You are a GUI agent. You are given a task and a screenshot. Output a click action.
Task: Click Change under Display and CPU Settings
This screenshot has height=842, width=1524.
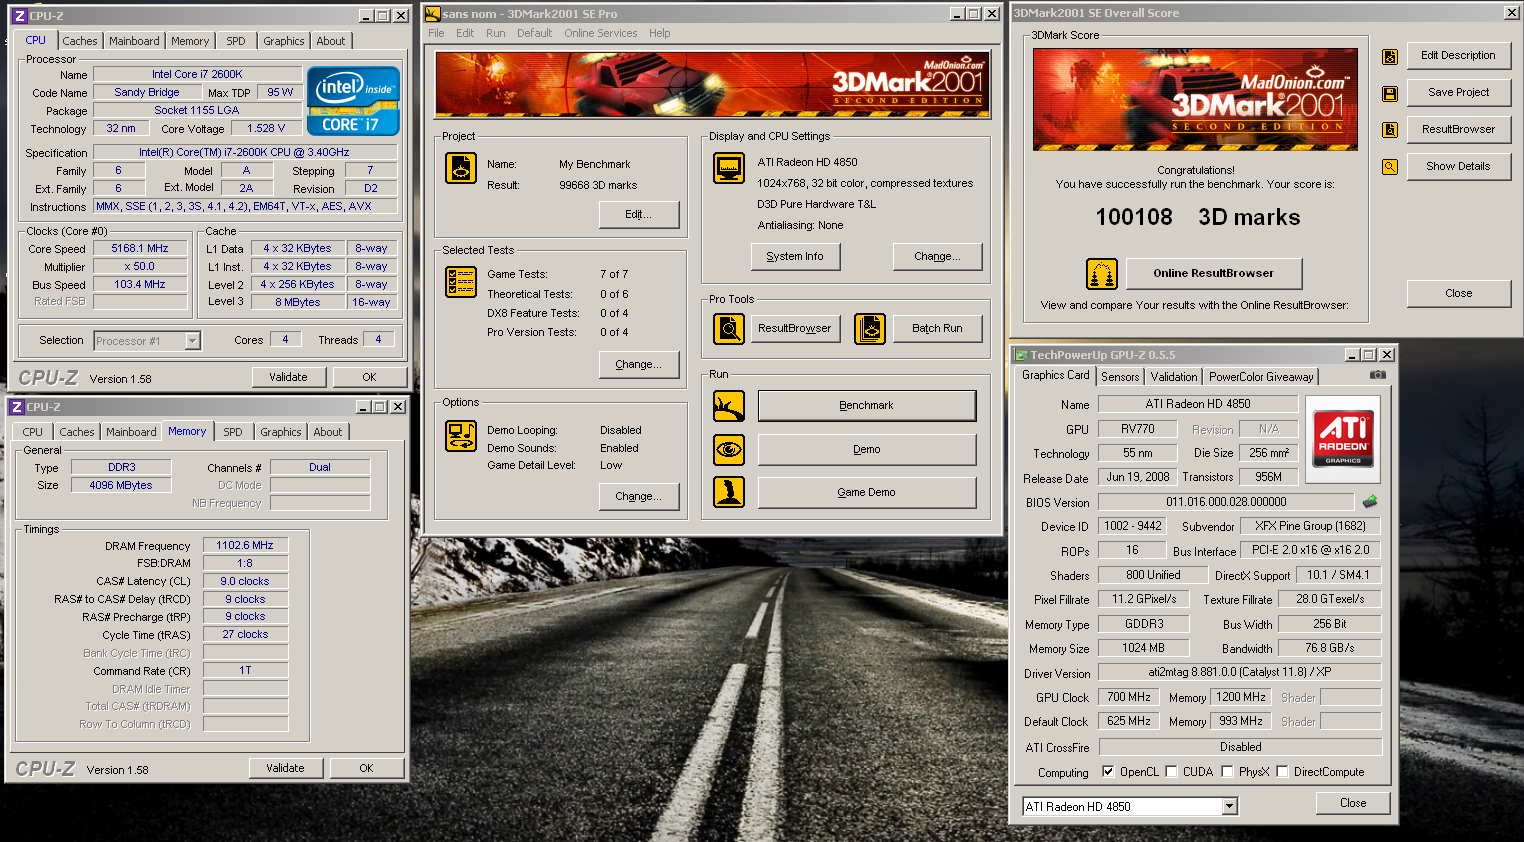click(x=937, y=257)
